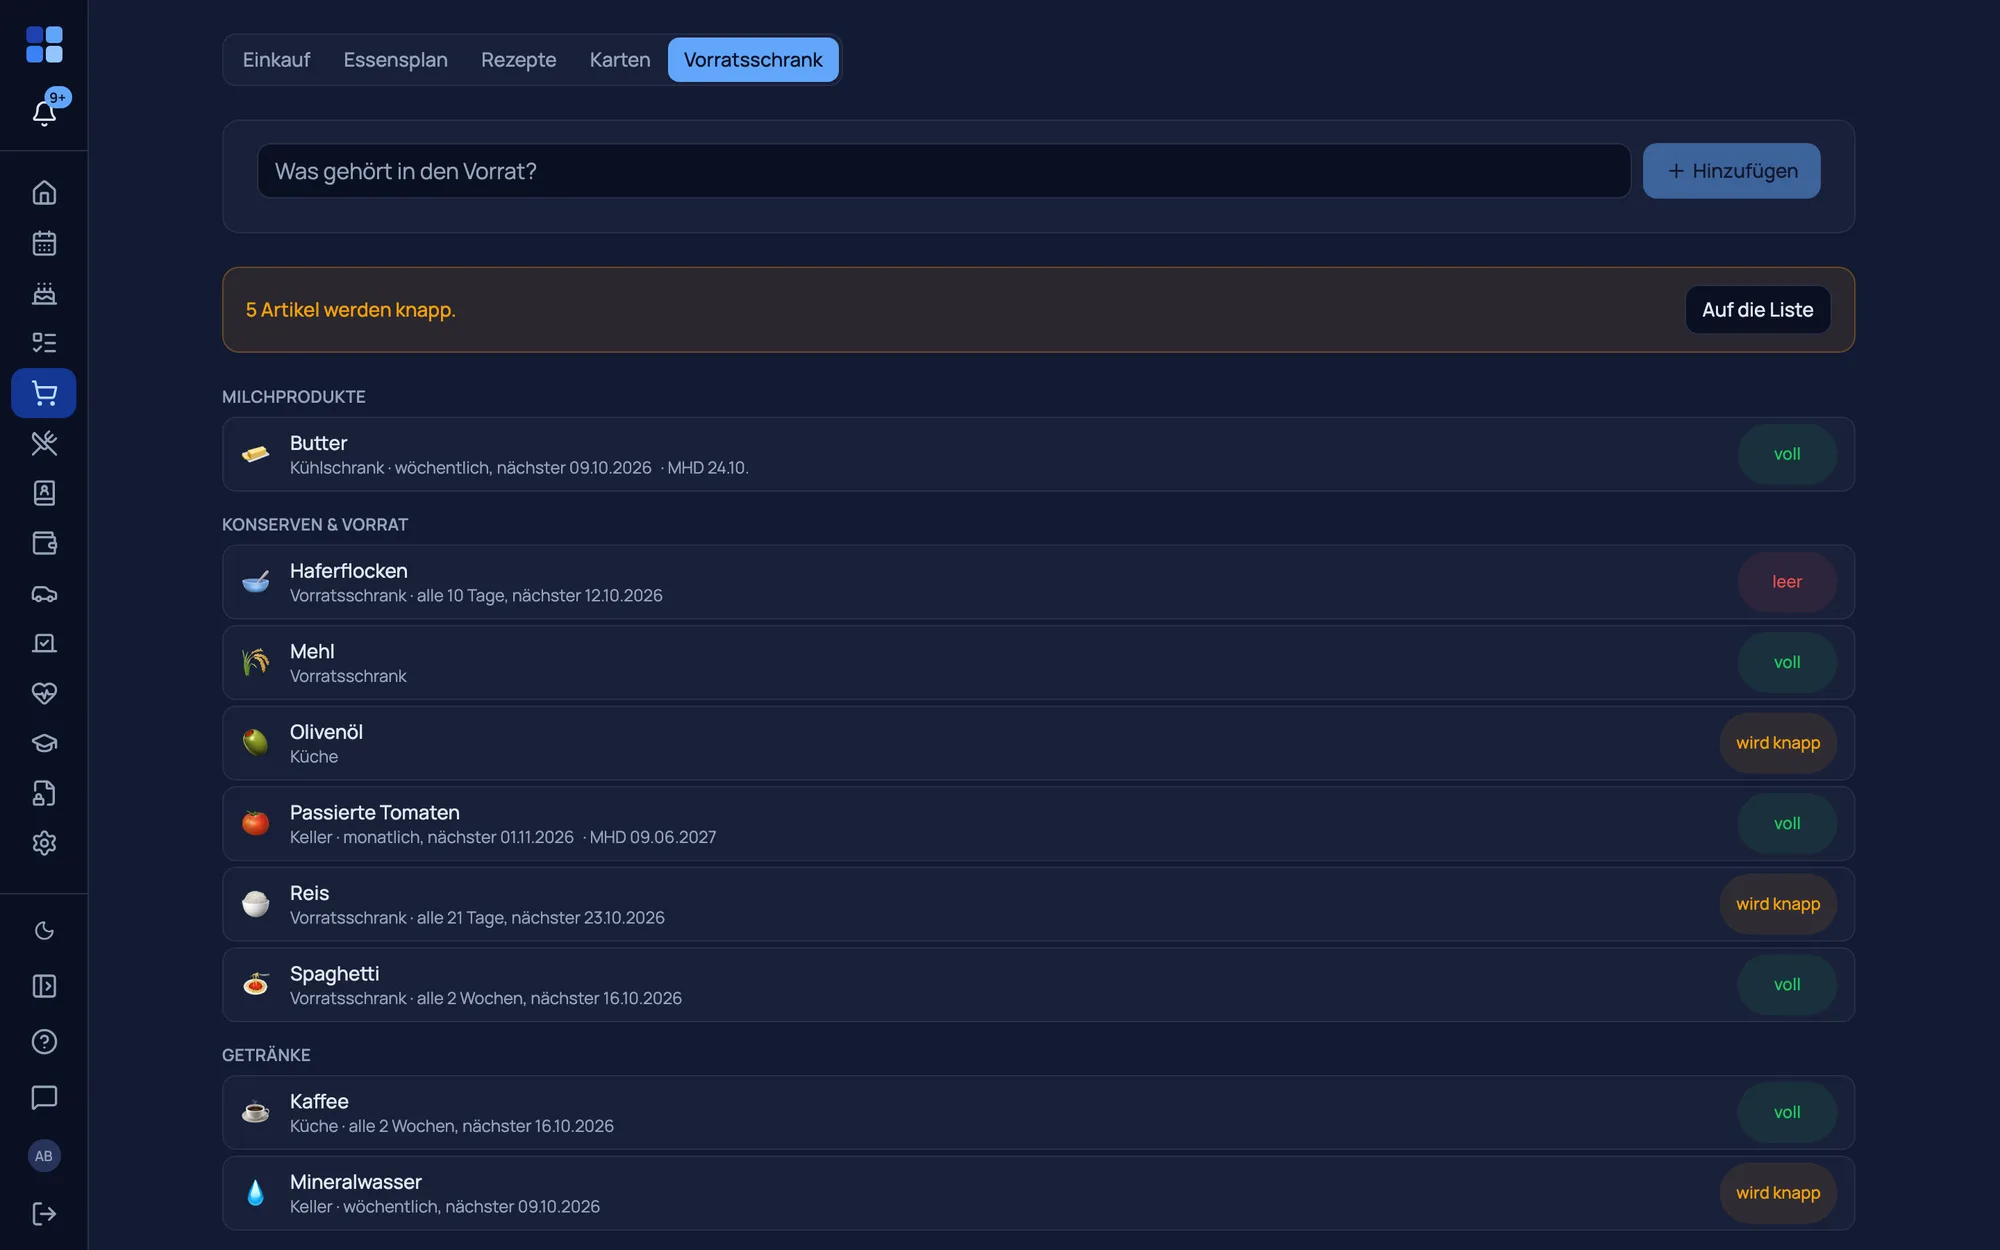Open the Kaffee item row
2000x1250 pixels.
coord(1038,1113)
